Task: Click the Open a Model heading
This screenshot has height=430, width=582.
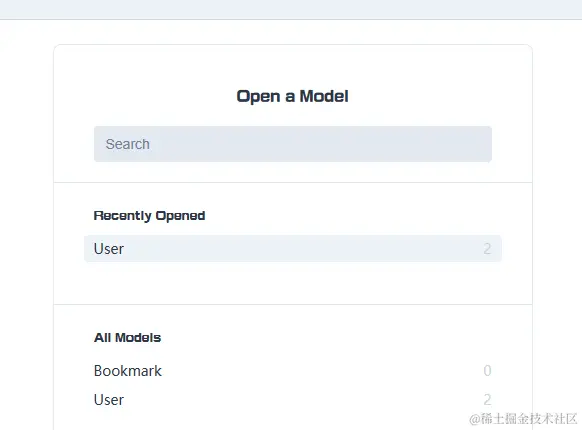Action: [x=292, y=97]
